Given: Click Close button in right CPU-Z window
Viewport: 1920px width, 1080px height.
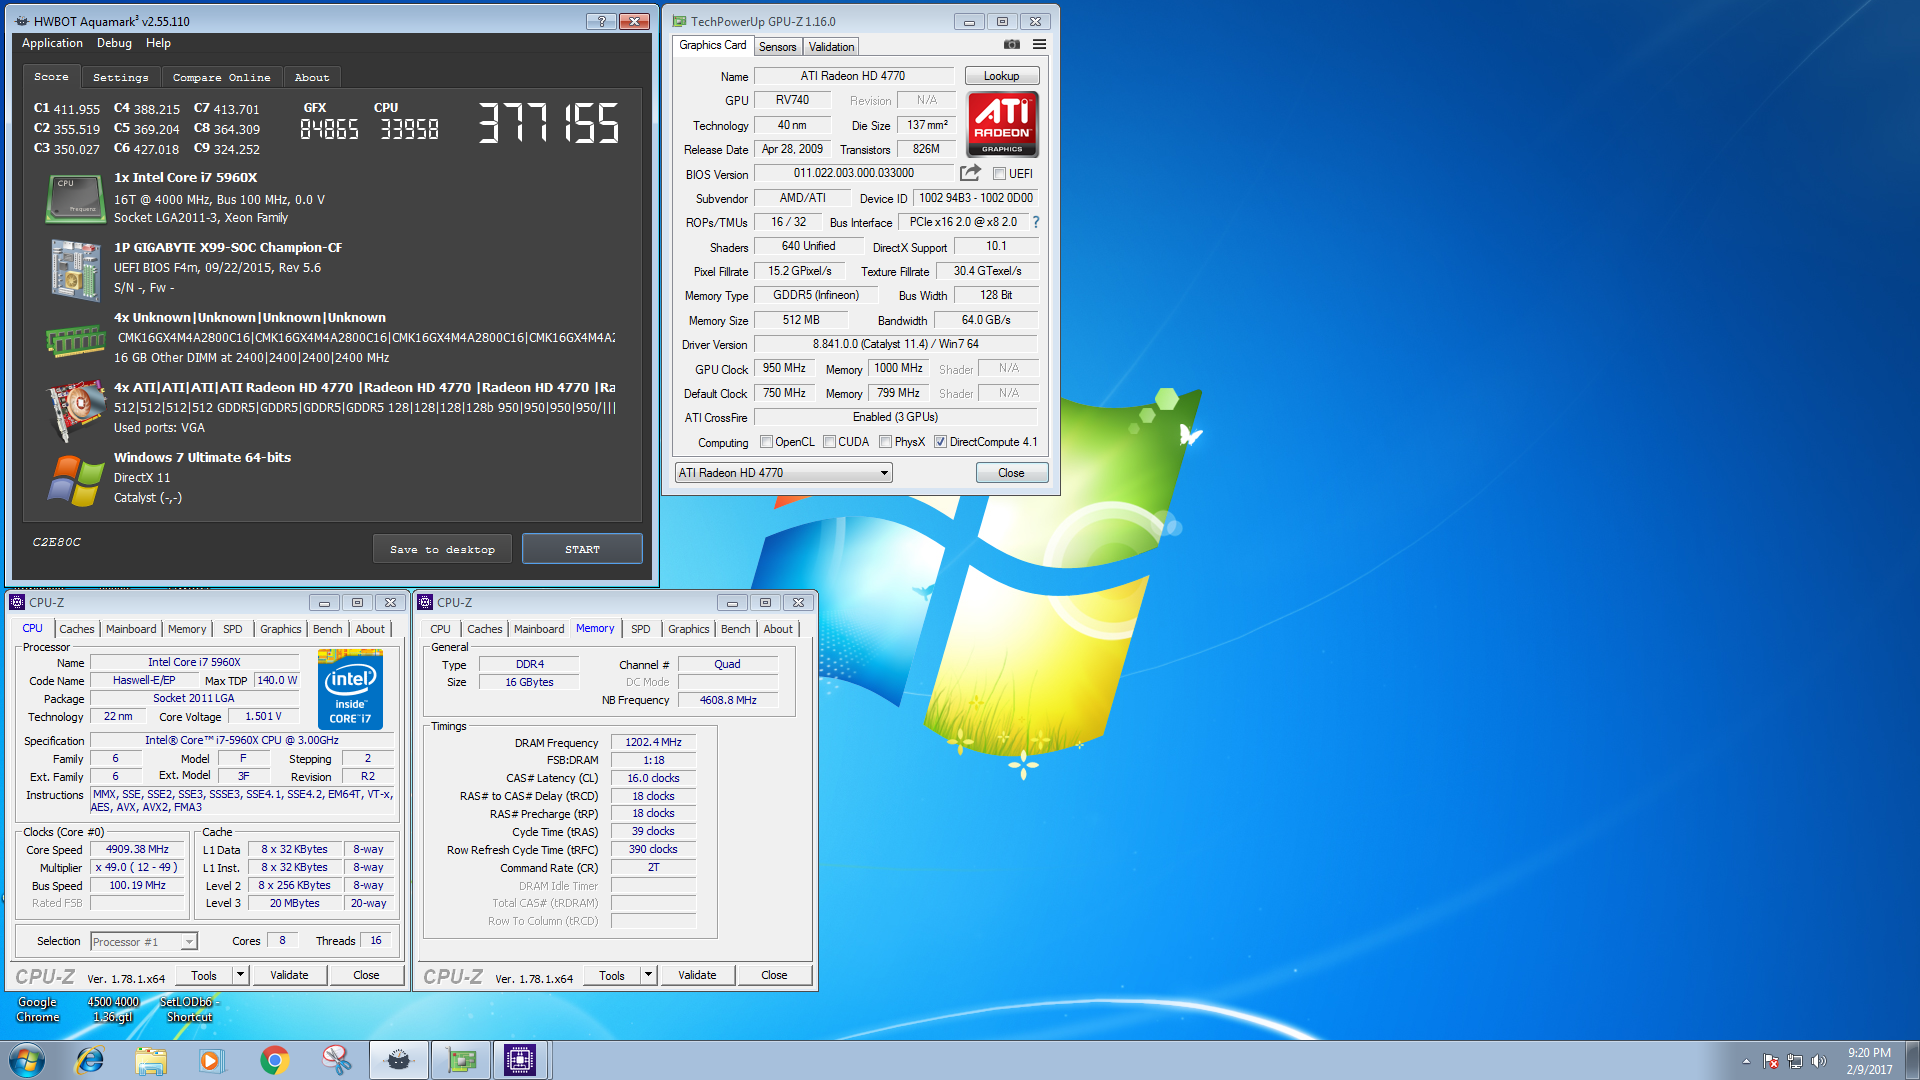Looking at the screenshot, I should point(774,975).
